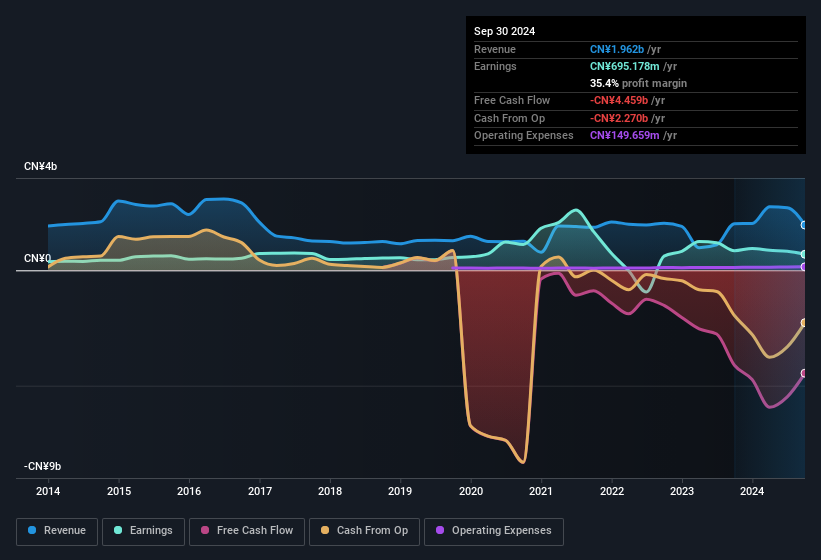Toggle the Free Cash Flow legend button

click(x=247, y=531)
